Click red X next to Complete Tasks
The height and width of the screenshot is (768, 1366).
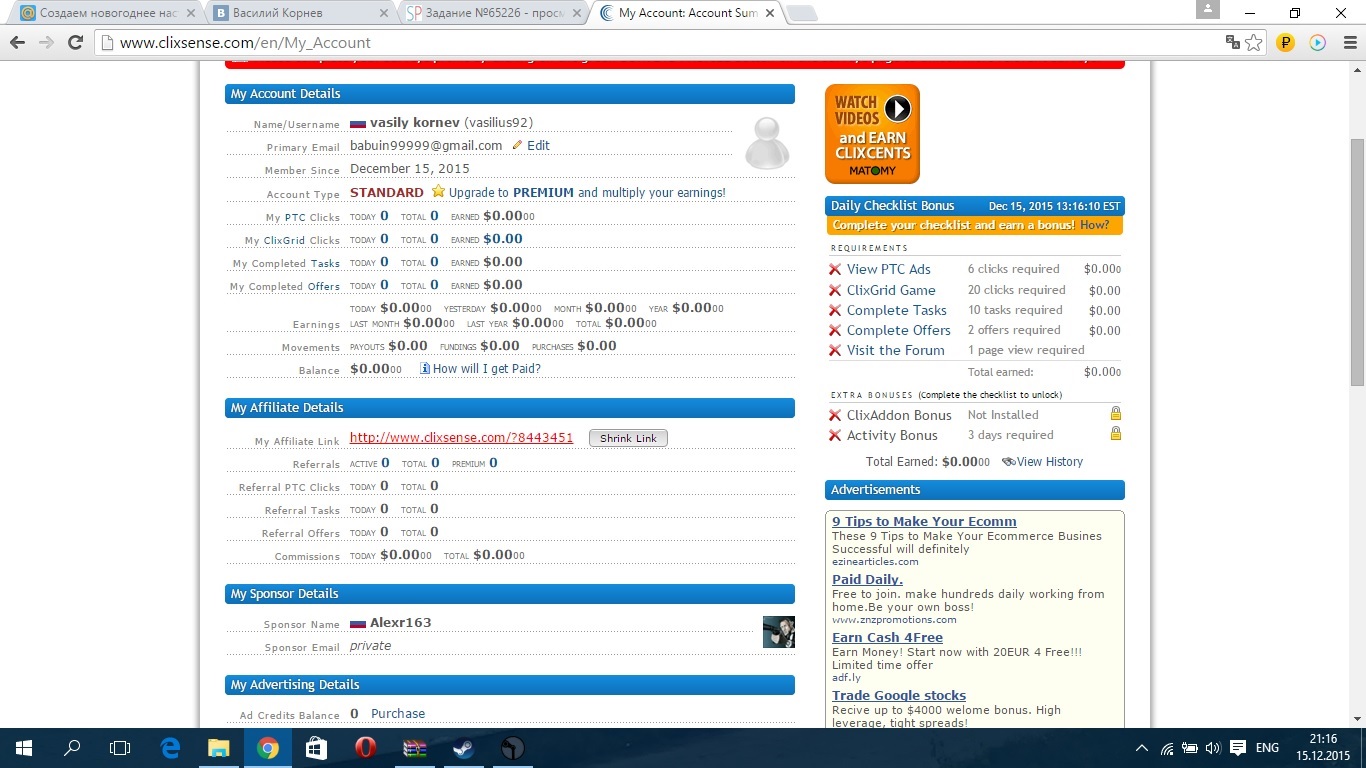(x=835, y=310)
